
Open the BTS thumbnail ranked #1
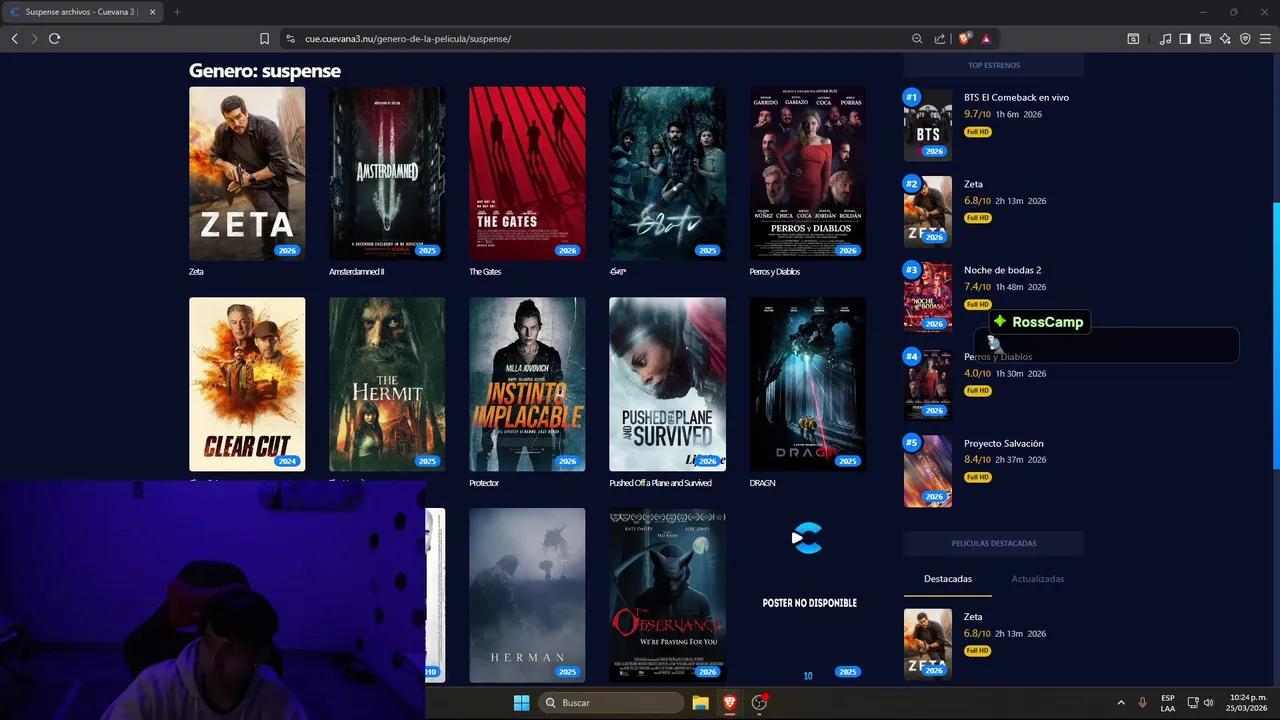(x=928, y=124)
